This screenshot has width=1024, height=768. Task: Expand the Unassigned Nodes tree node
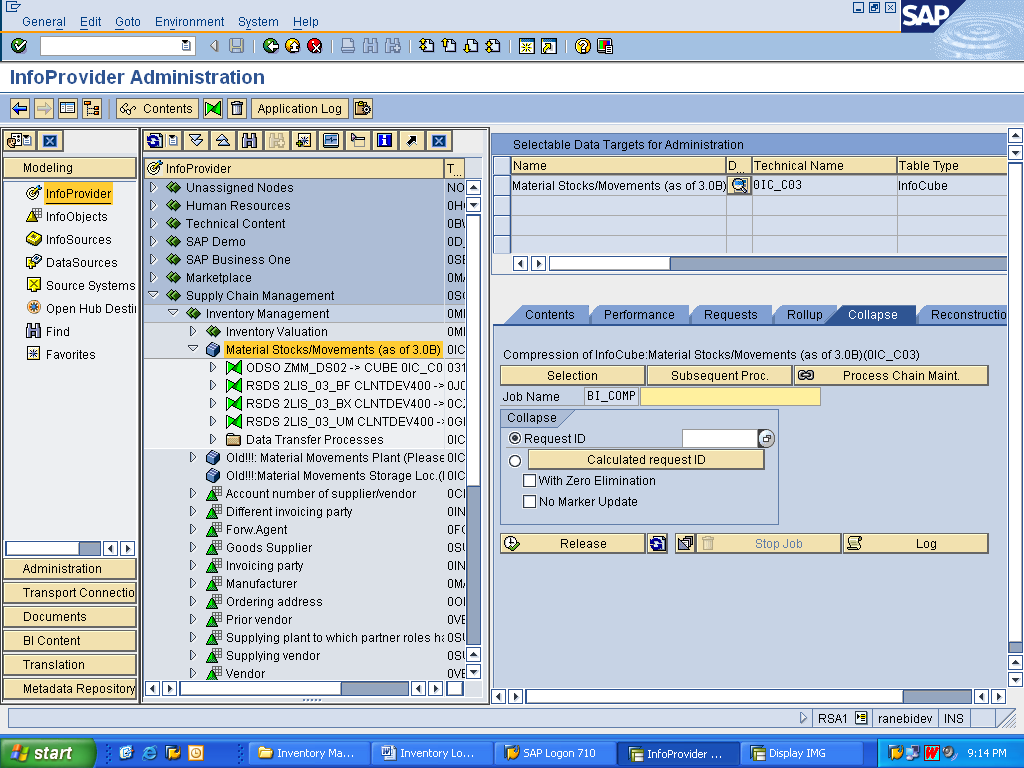pyautogui.click(x=153, y=187)
